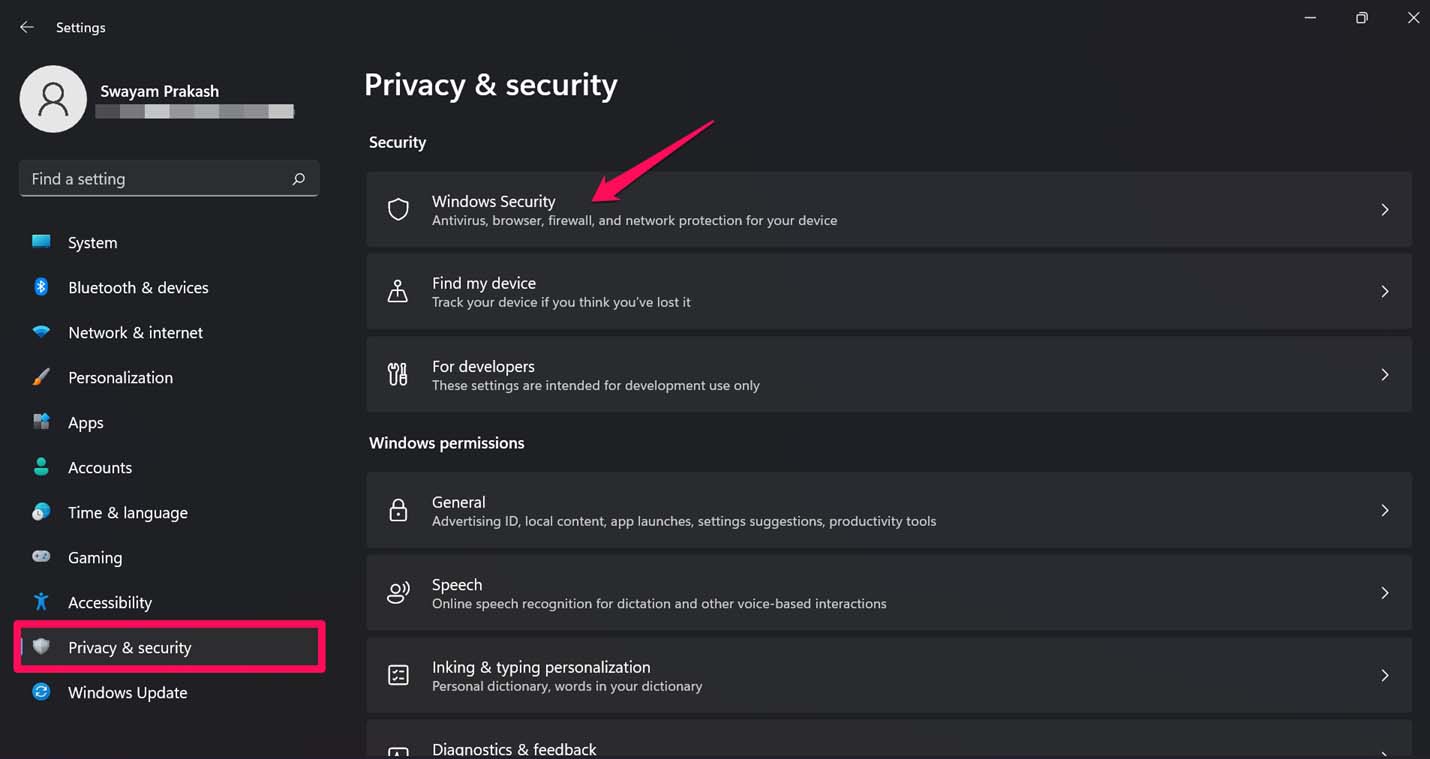This screenshot has width=1430, height=759.
Task: Open the Apps settings category
Action: coord(86,423)
